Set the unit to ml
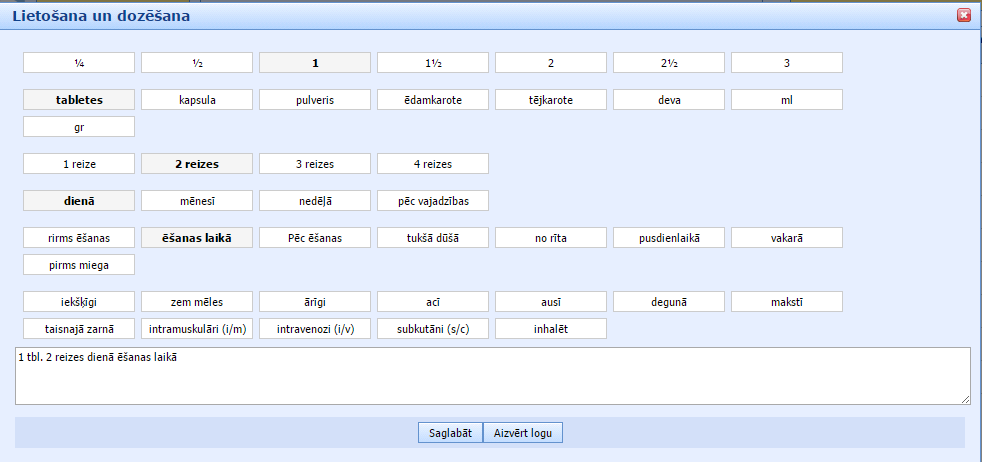Image resolution: width=982 pixels, height=462 pixels. [787, 100]
